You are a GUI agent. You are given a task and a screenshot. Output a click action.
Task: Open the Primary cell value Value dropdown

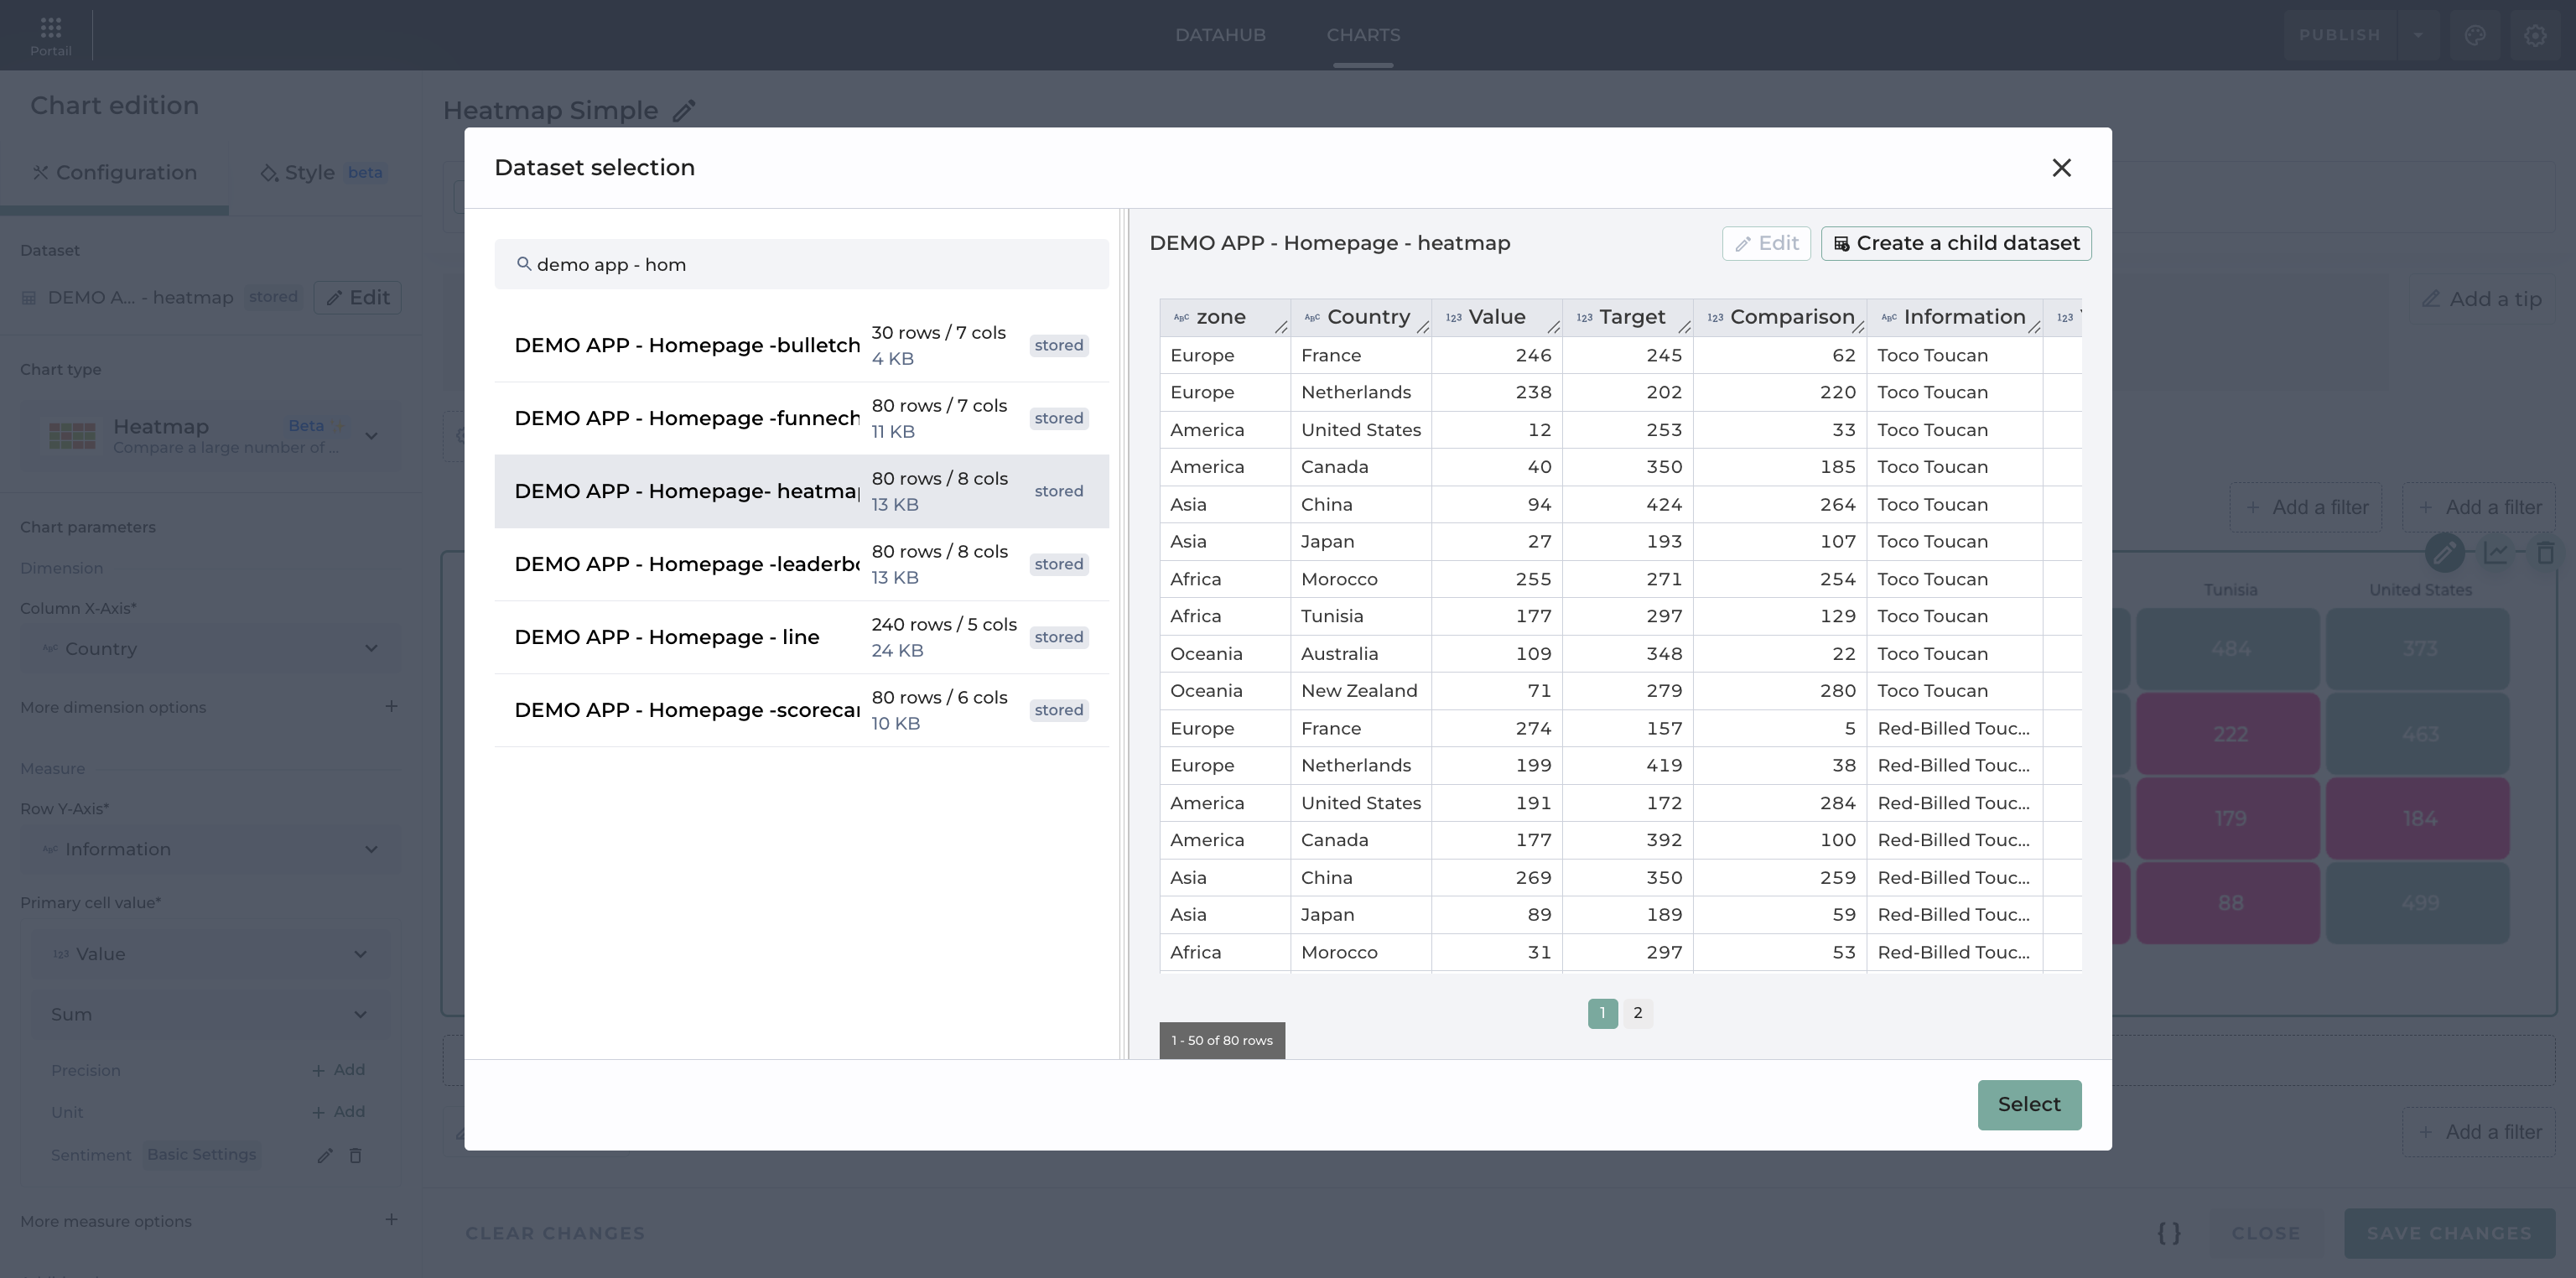point(210,954)
